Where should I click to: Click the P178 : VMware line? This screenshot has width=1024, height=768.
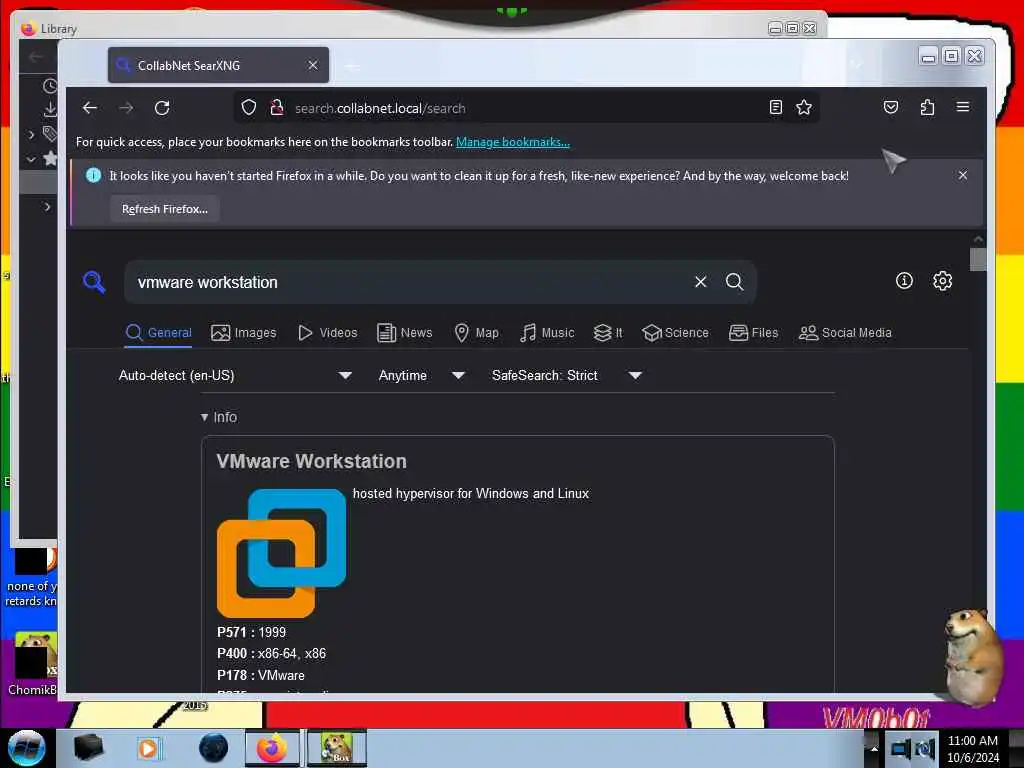click(x=261, y=675)
